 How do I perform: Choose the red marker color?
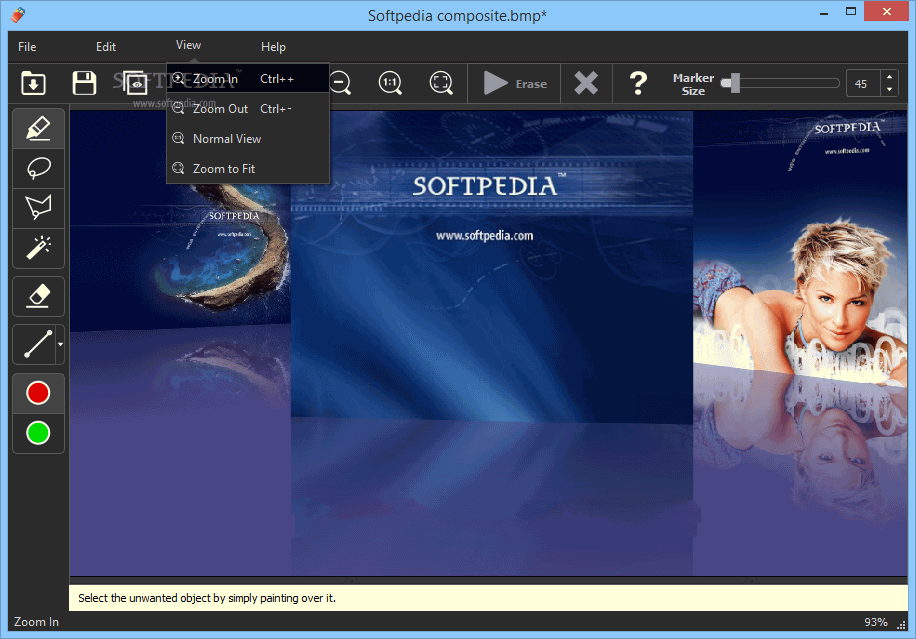tap(39, 393)
